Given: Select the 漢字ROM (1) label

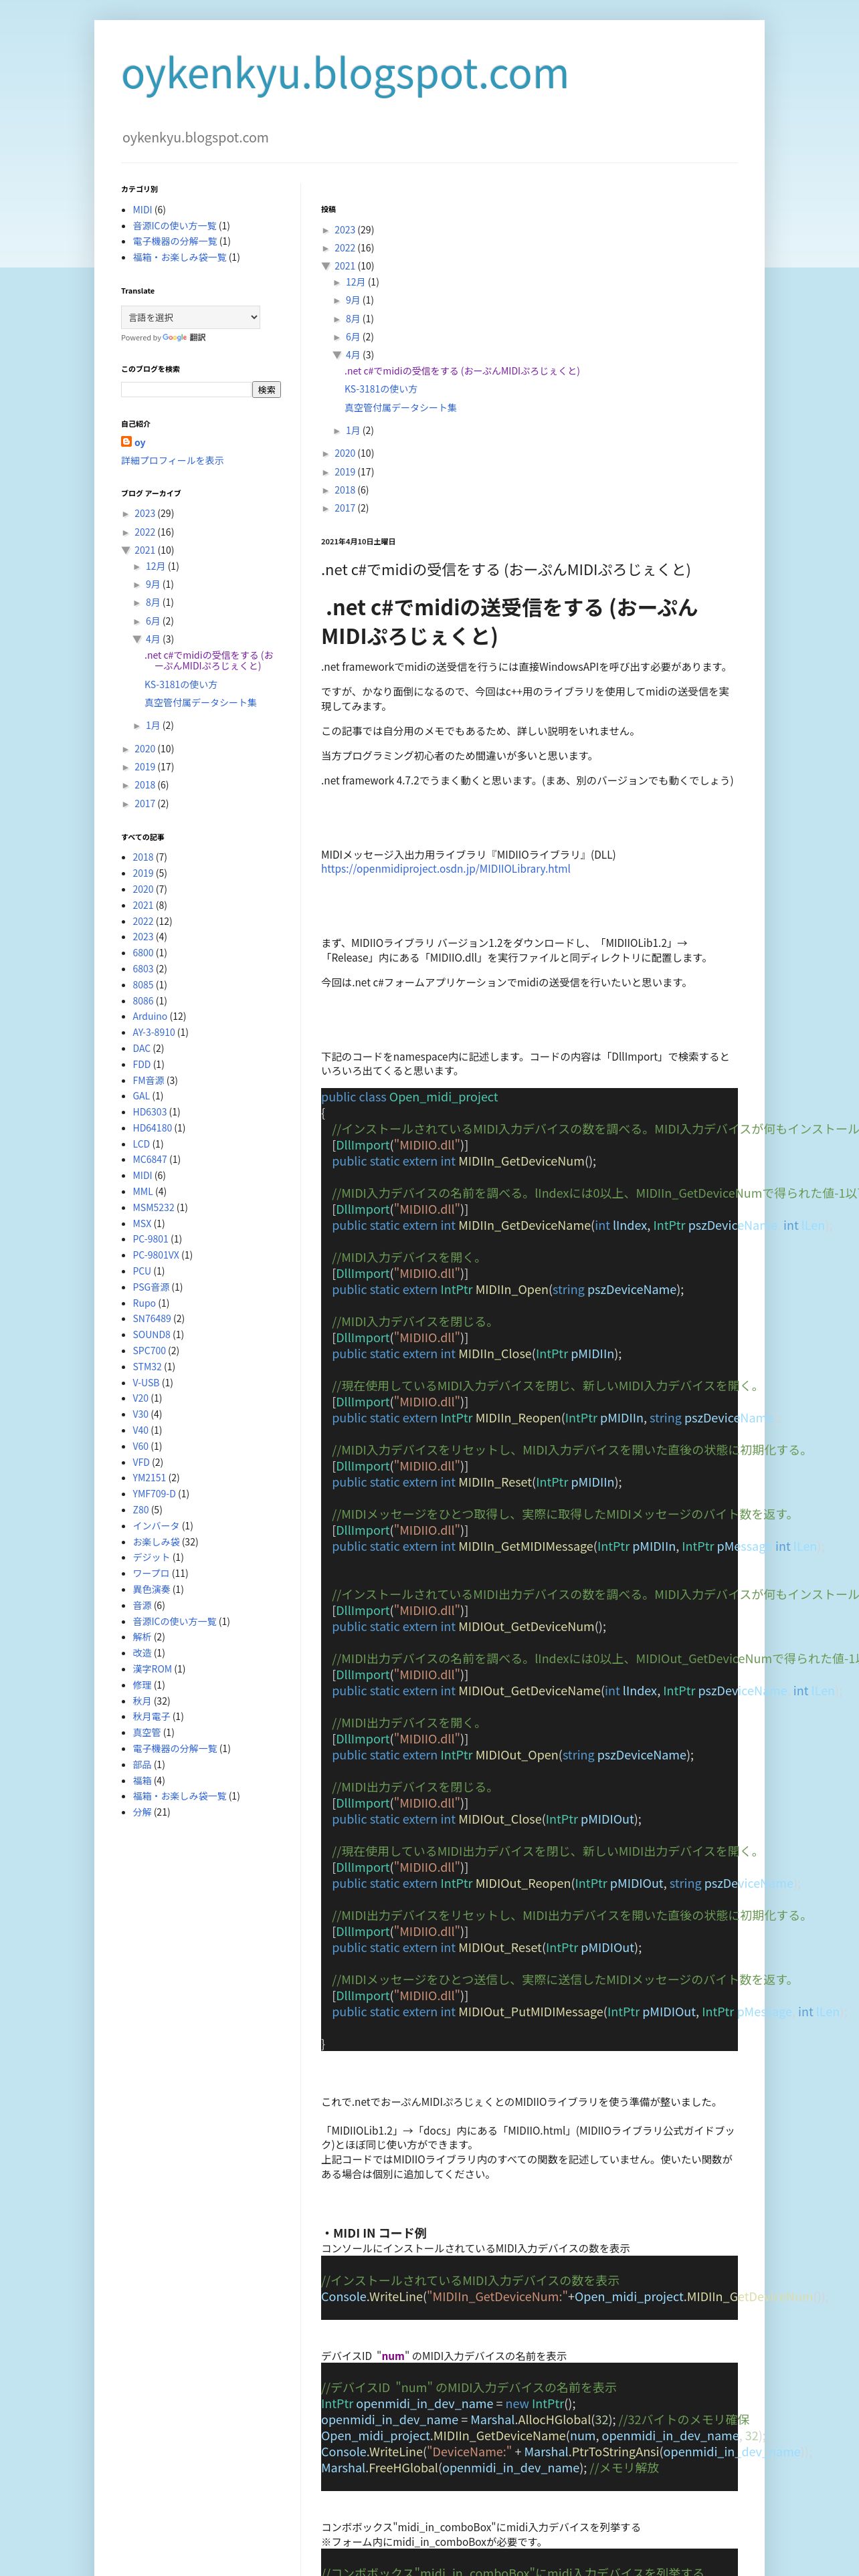Looking at the screenshot, I should pyautogui.click(x=152, y=1669).
